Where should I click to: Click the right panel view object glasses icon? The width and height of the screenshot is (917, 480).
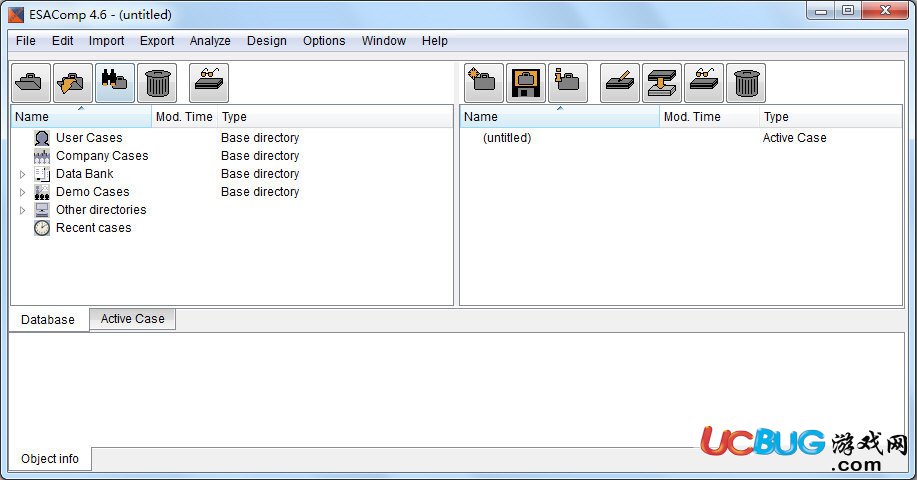coord(704,83)
